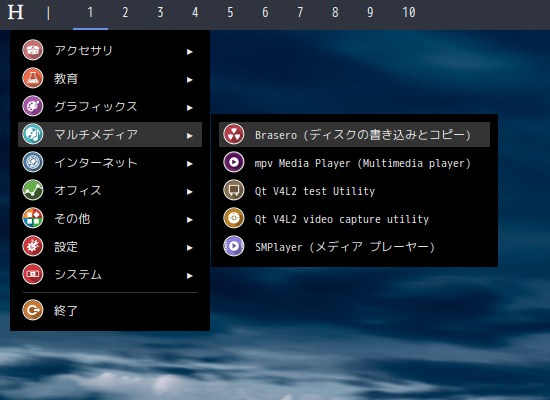Viewport: 550px width, 400px height.
Task: Click the Qt V4L2 test Utility icon
Action: click(x=234, y=190)
